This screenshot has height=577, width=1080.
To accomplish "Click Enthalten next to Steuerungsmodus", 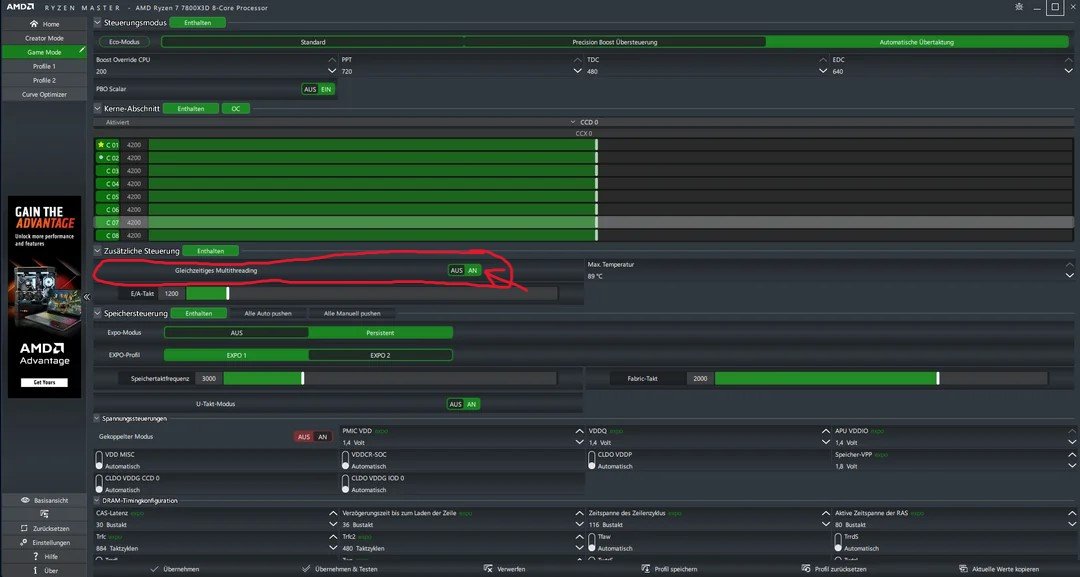I will click(x=198, y=23).
